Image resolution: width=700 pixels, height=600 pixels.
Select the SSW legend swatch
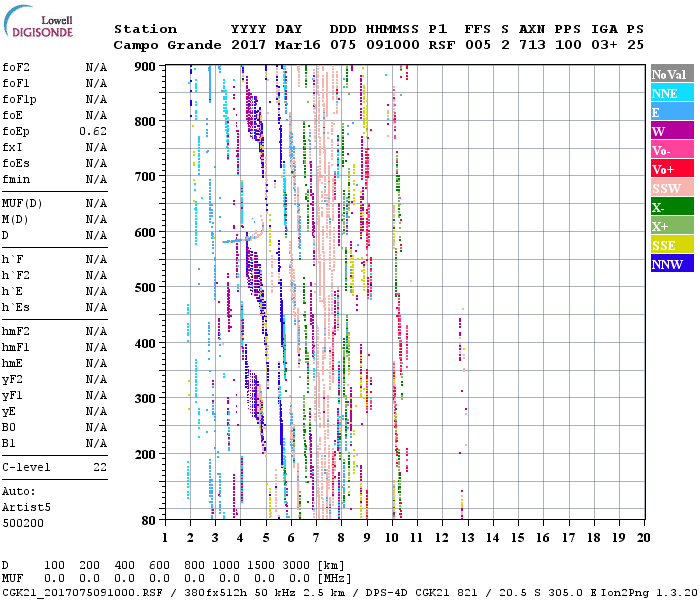672,188
